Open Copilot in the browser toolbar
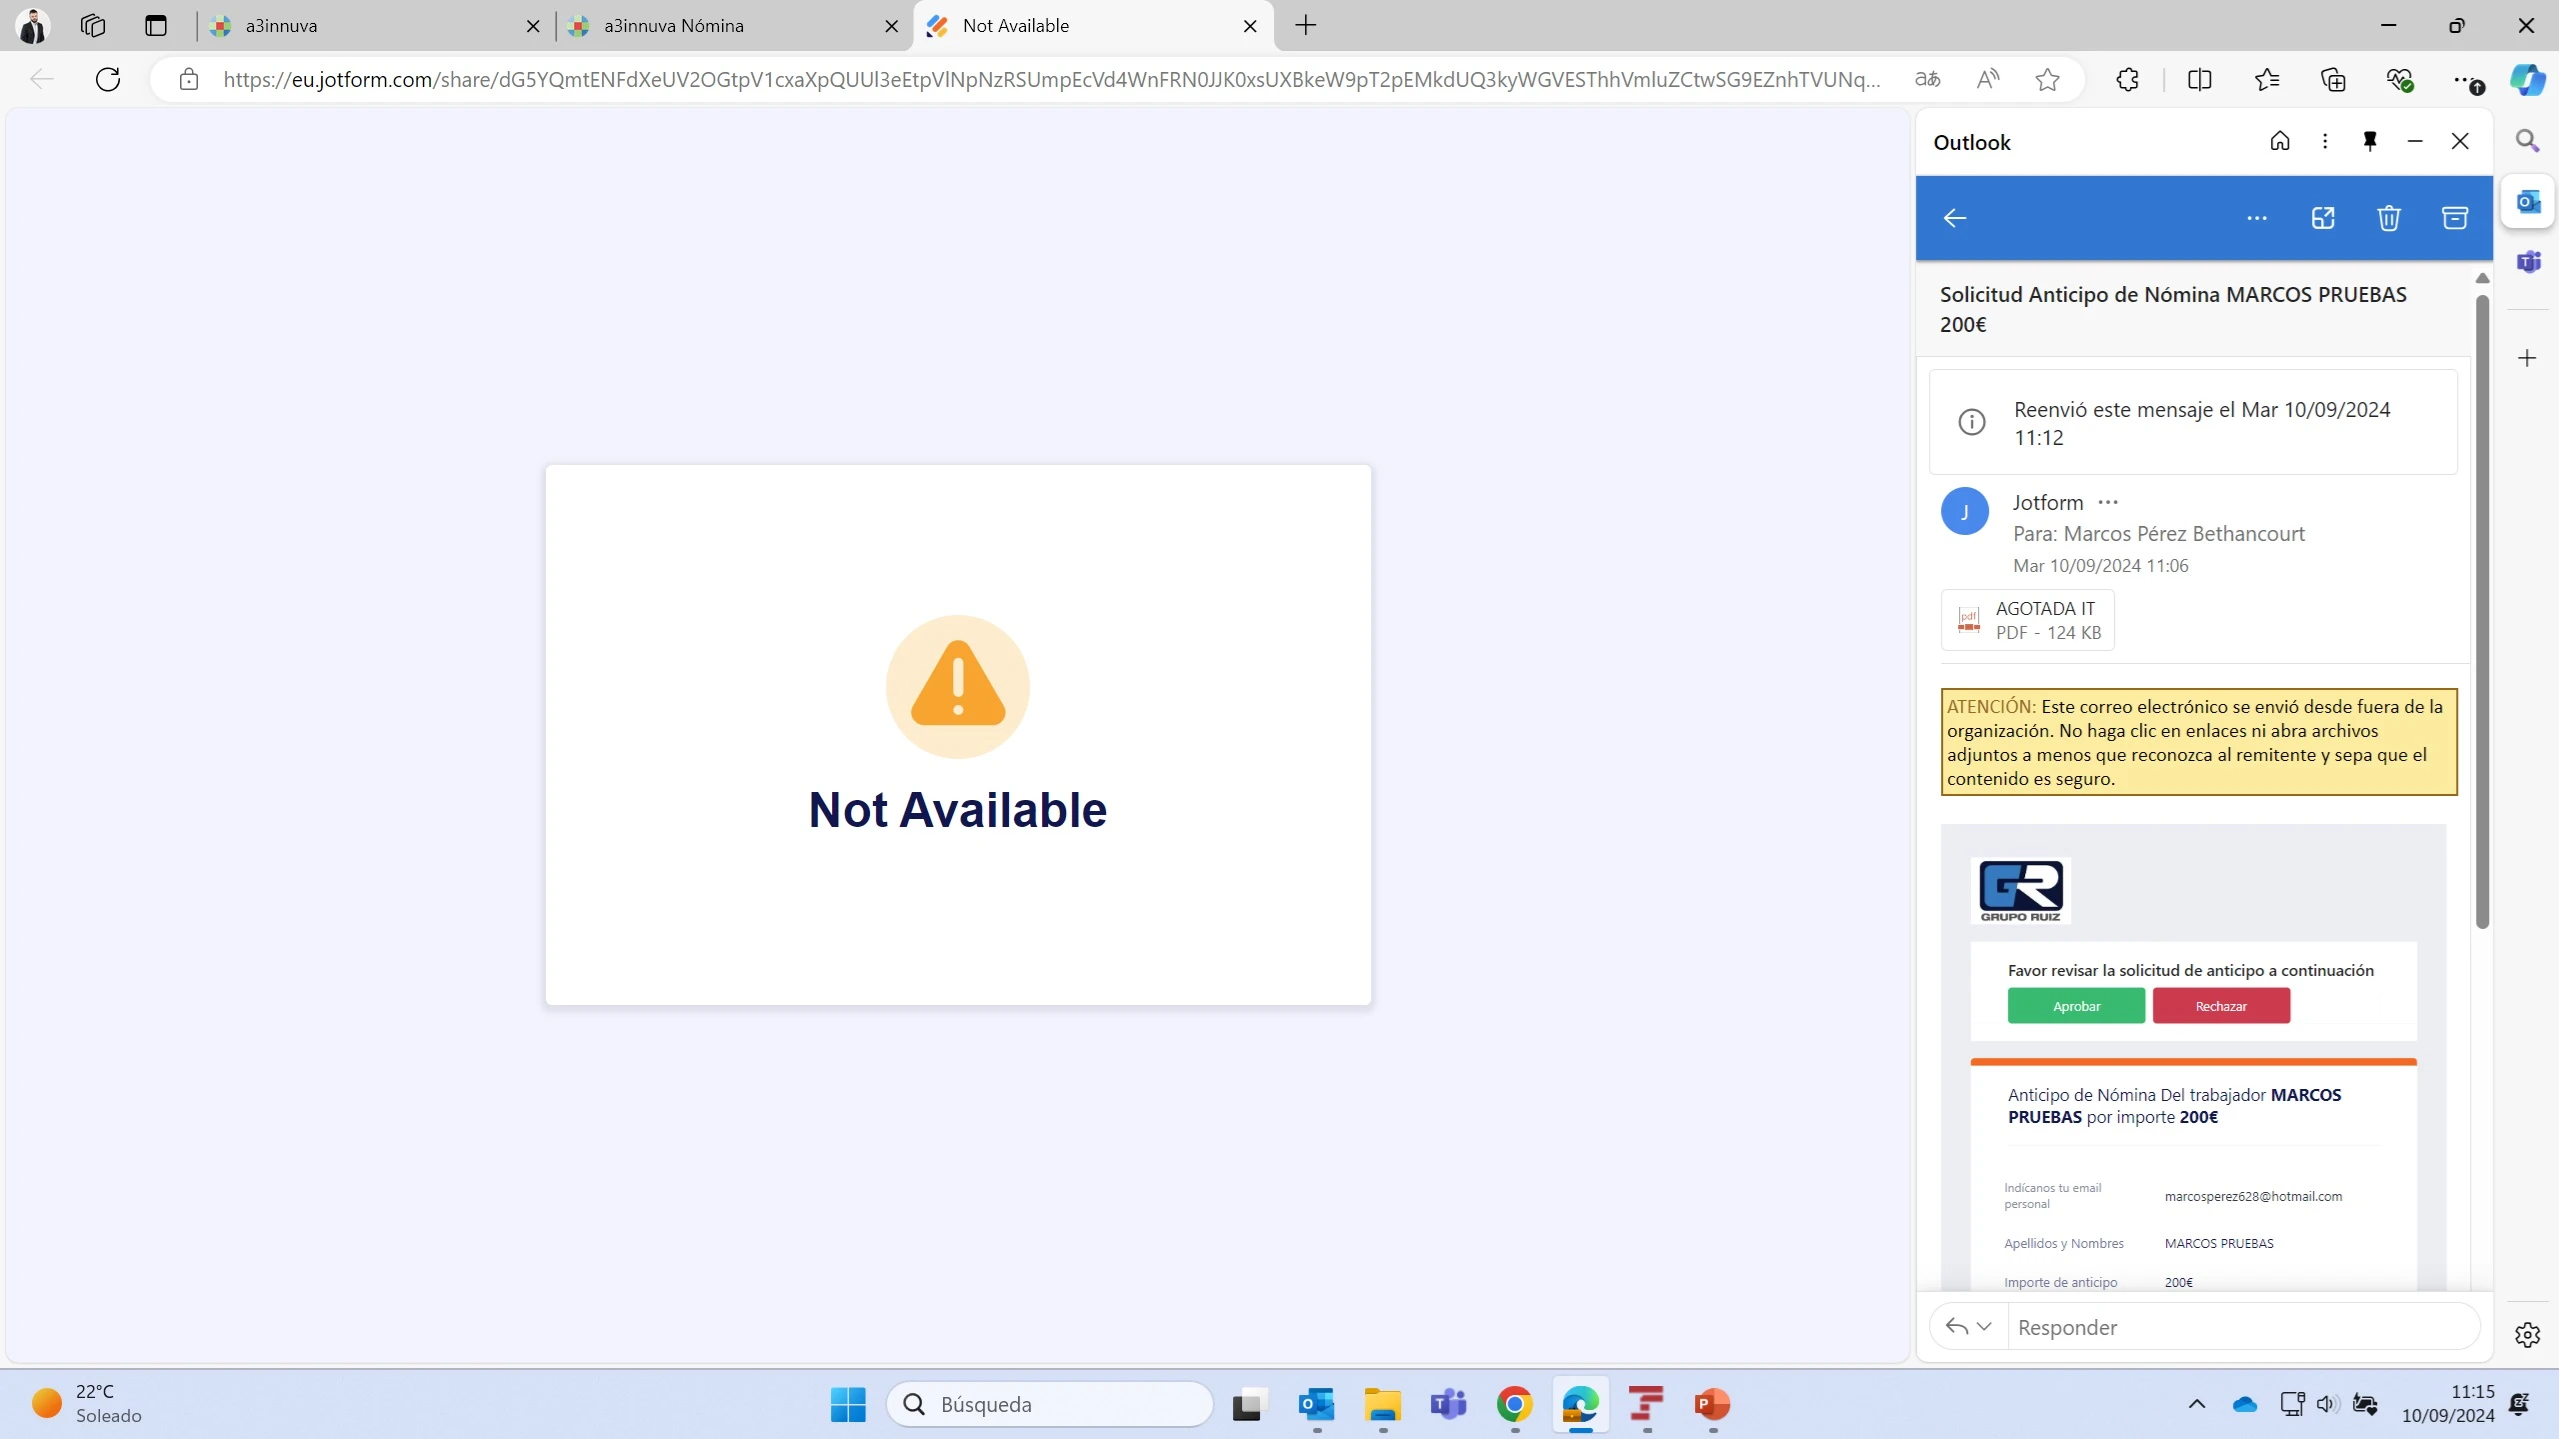 pos(2528,80)
